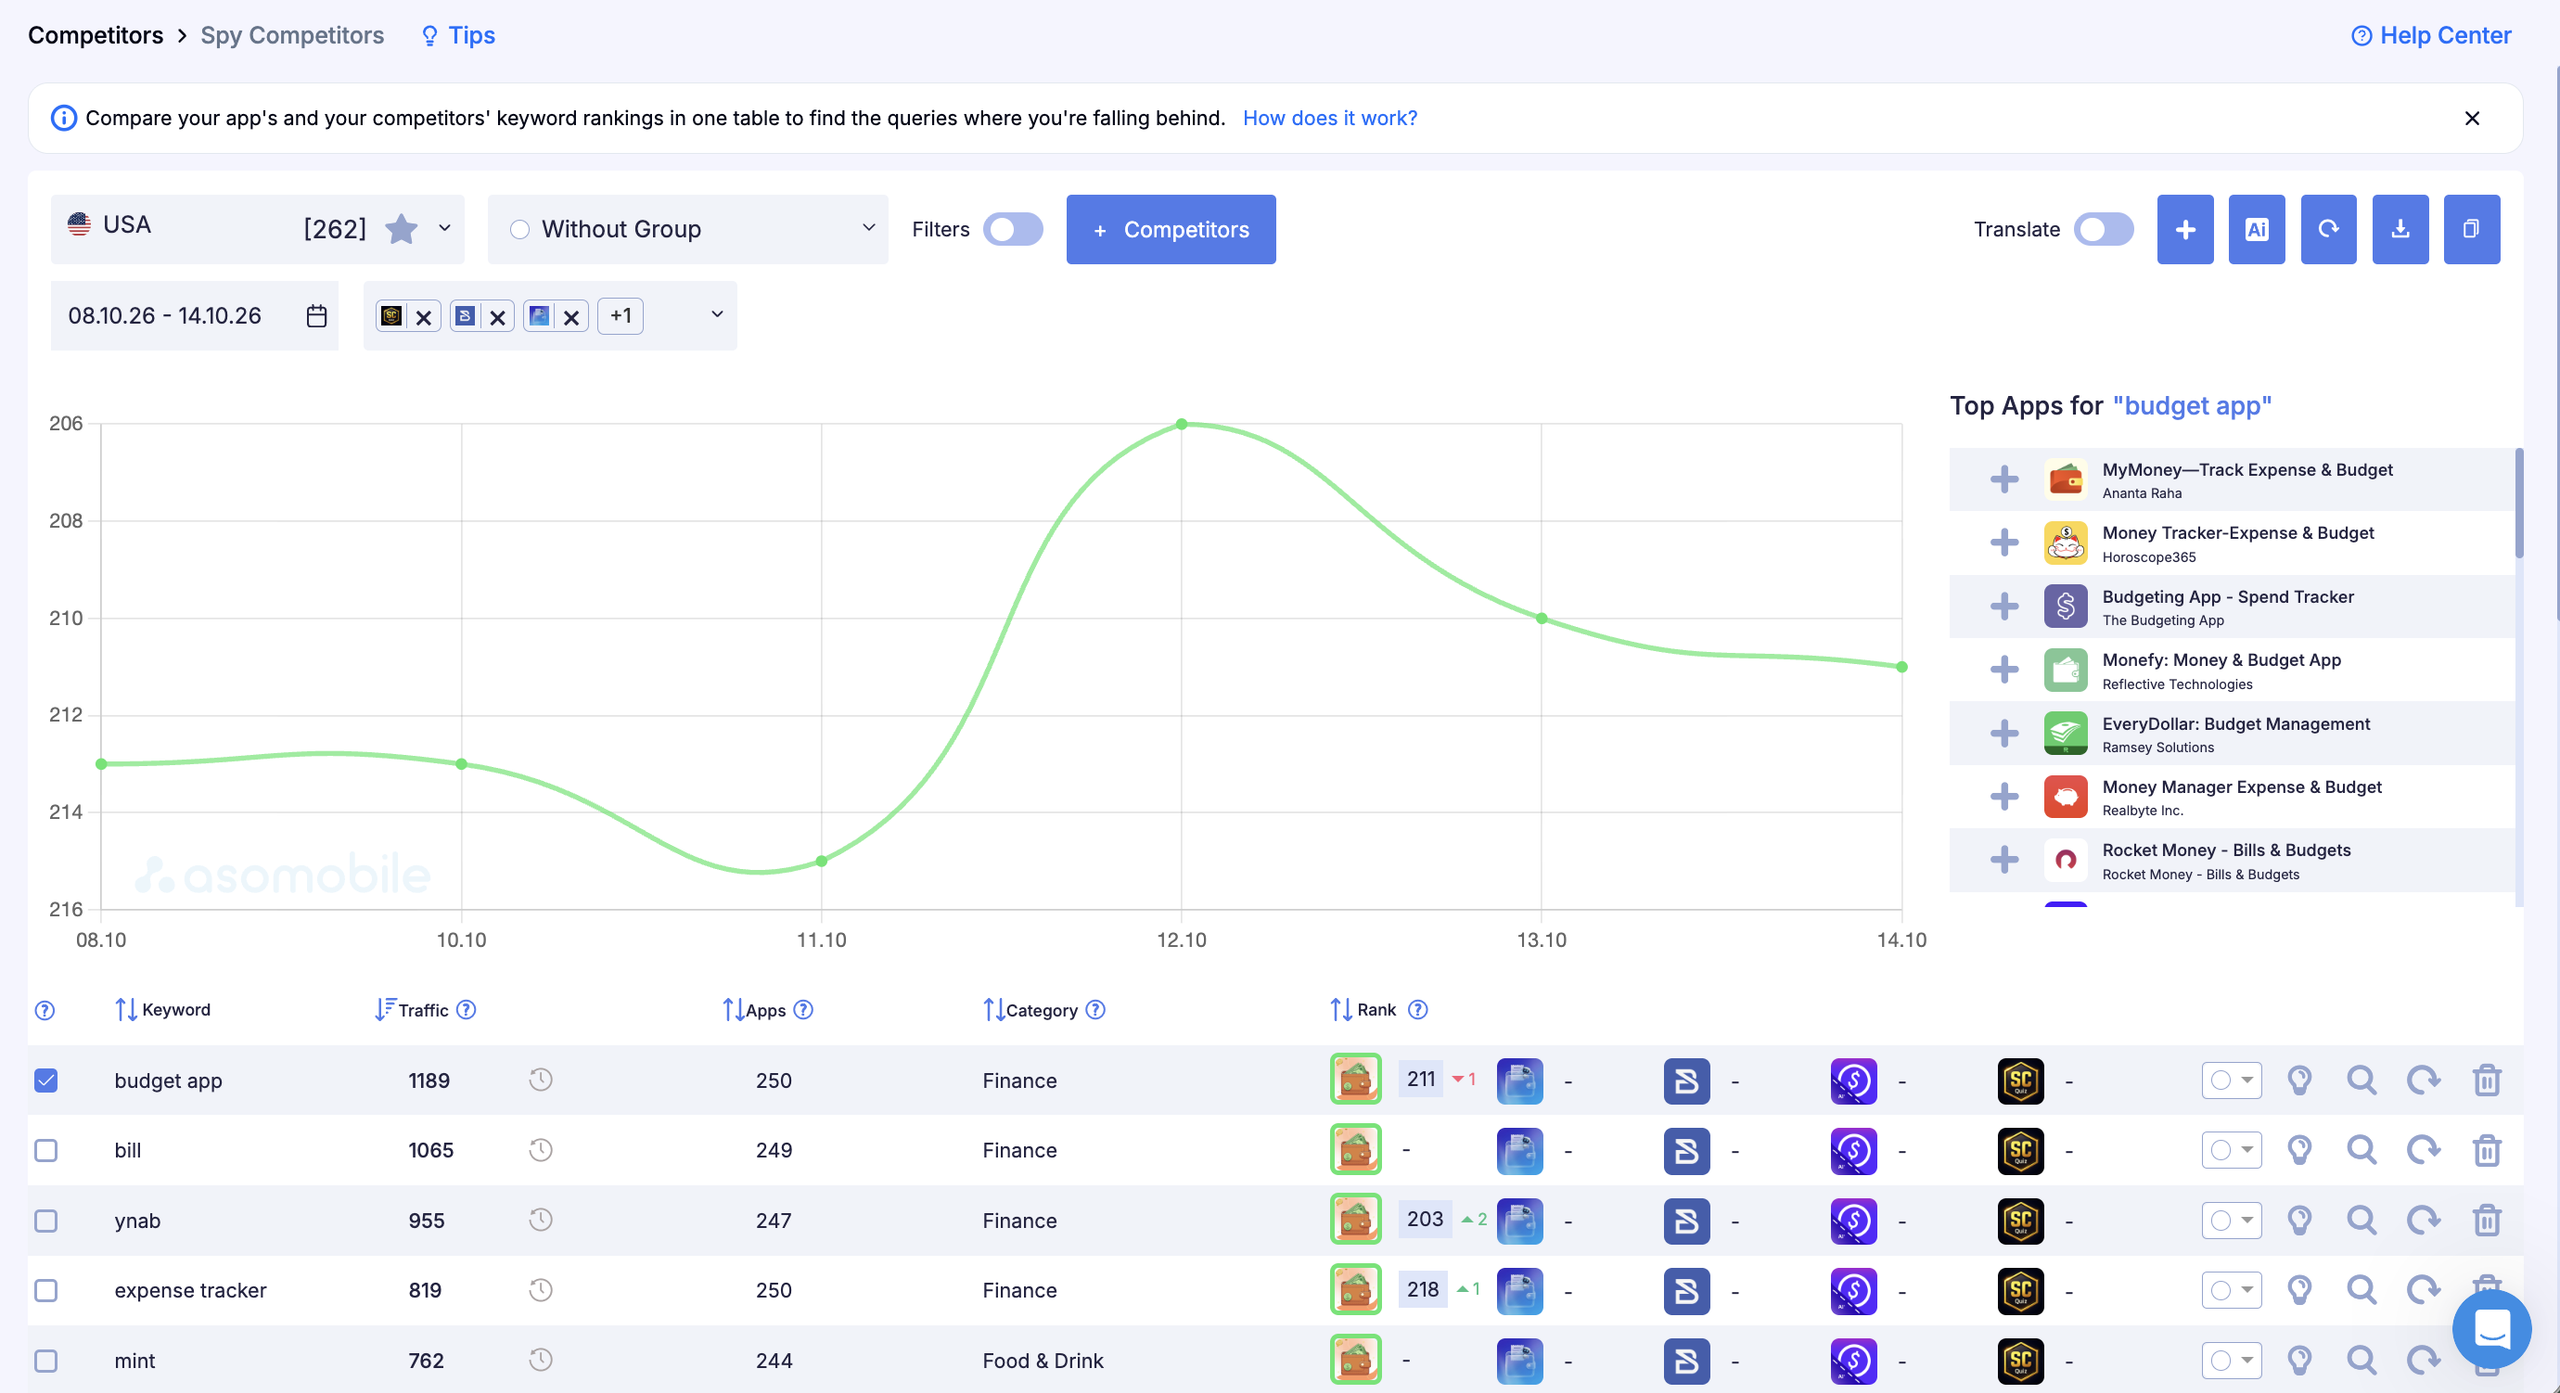Image resolution: width=2560 pixels, height=1393 pixels.
Task: Click the copy icon button in toolbar
Action: pos(2471,229)
